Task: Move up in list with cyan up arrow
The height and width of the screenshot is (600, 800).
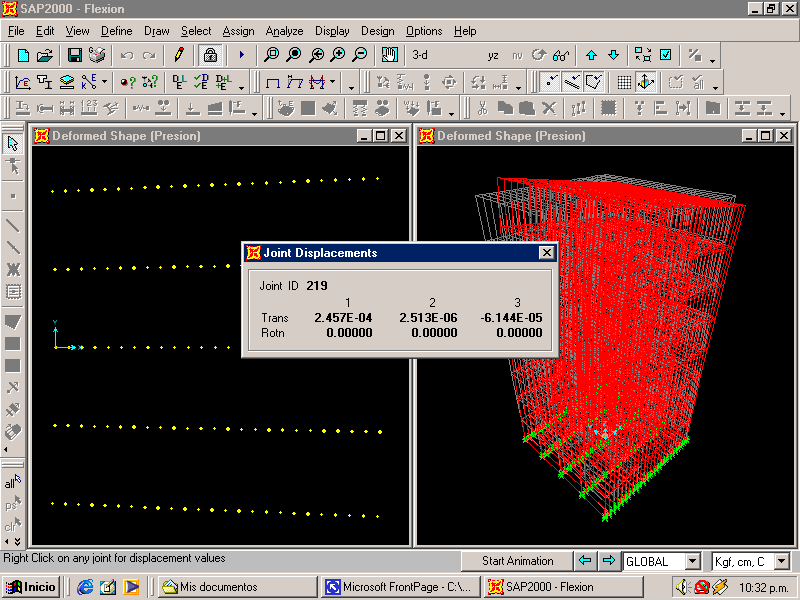Action: click(x=591, y=55)
